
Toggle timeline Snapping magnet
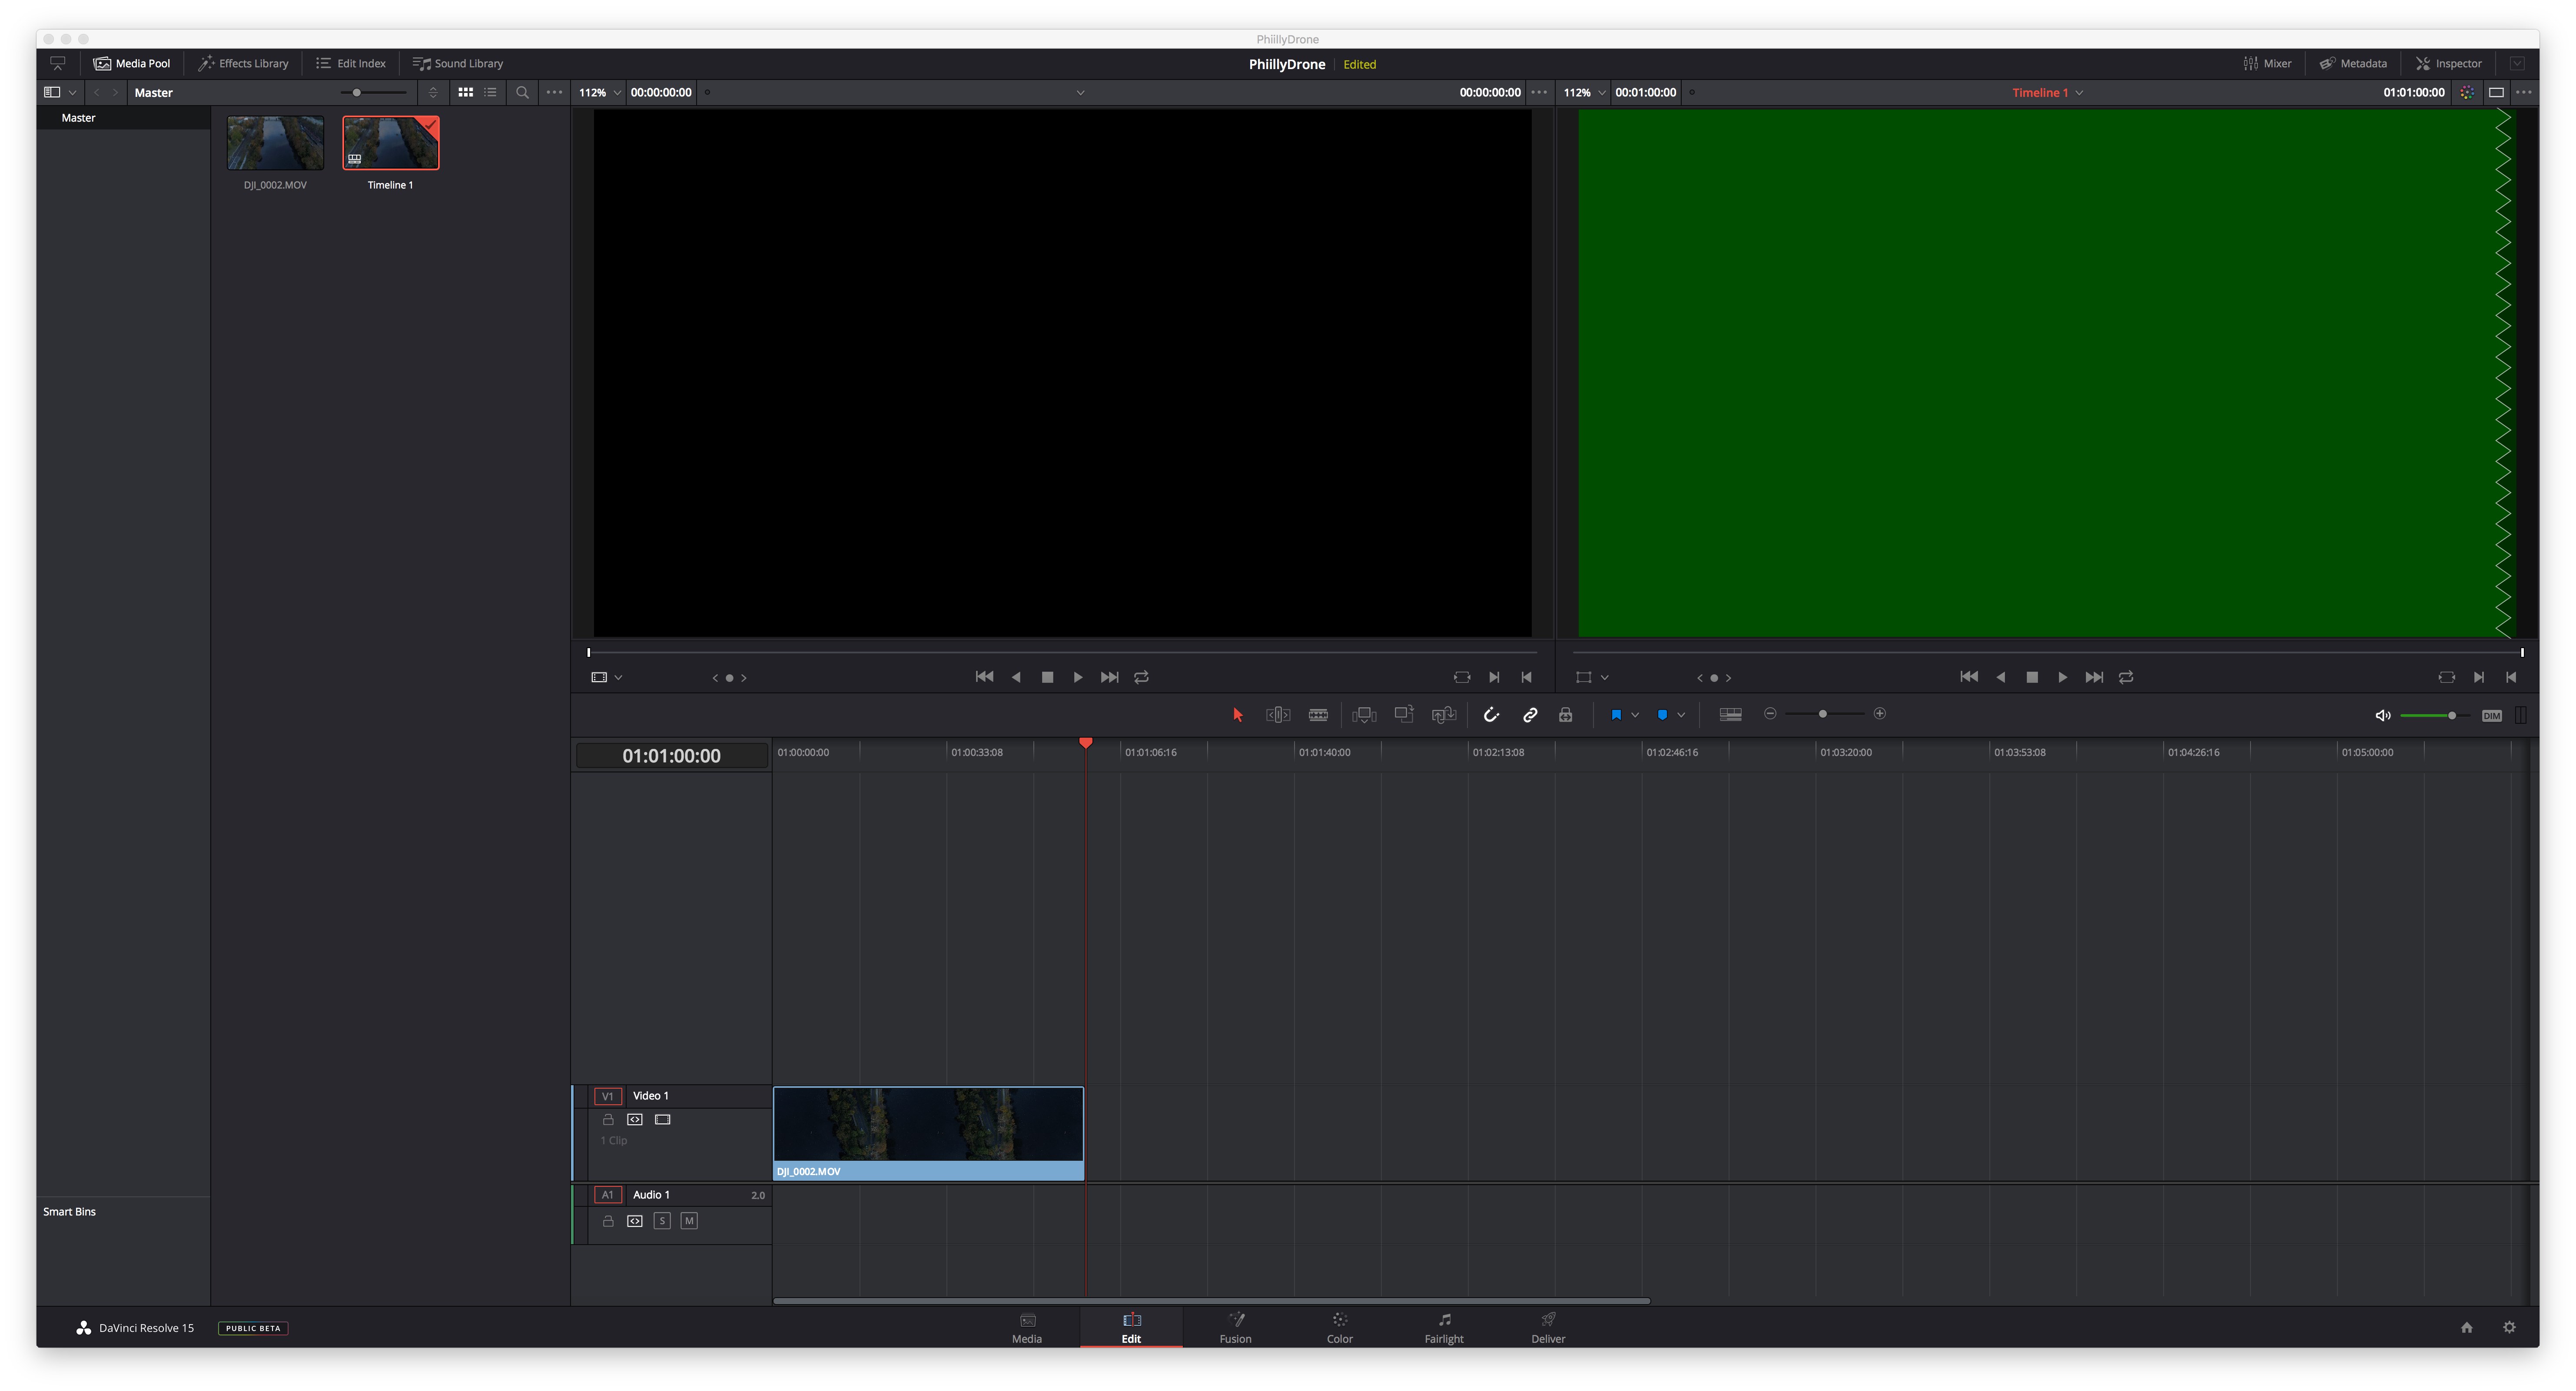1491,714
